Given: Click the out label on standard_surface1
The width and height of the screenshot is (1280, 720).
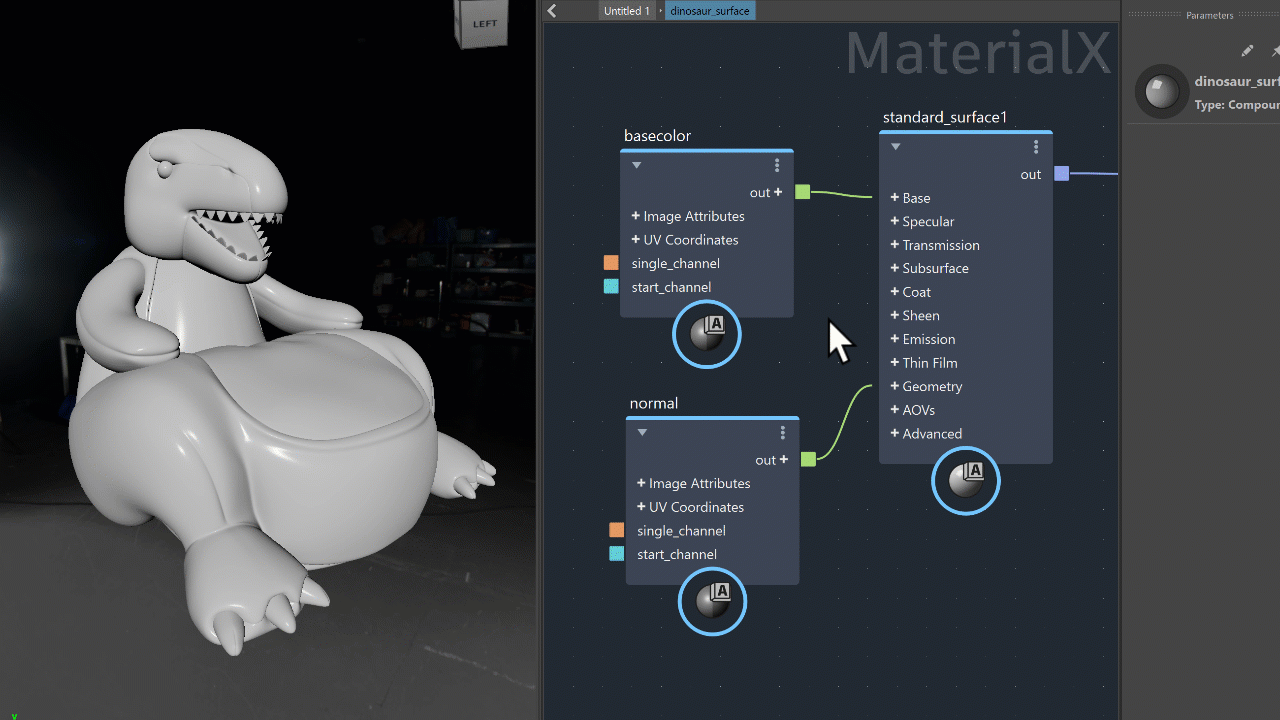Looking at the screenshot, I should [1031, 174].
